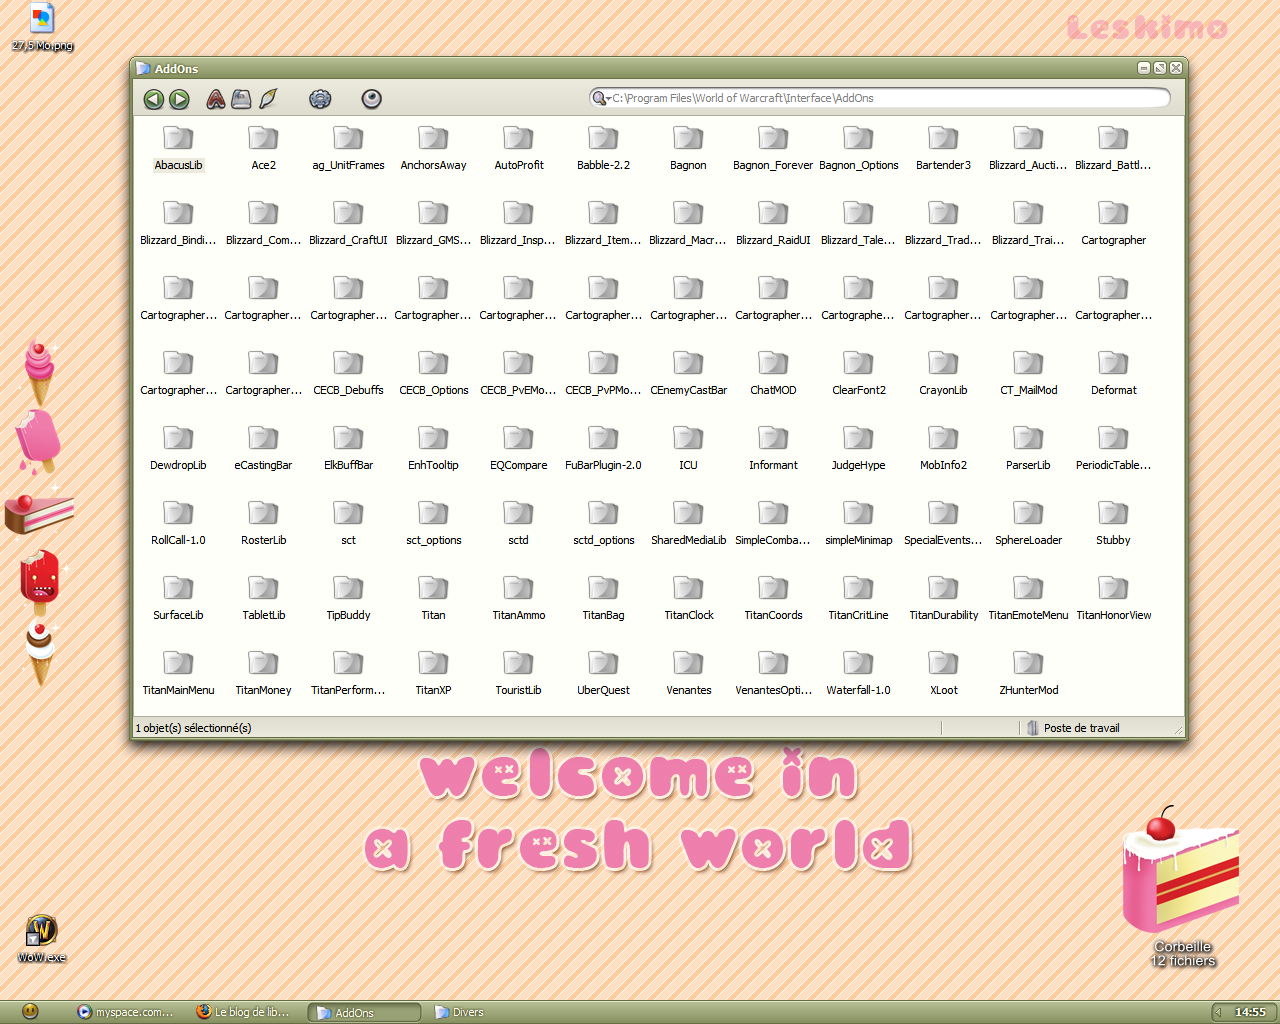The image size is (1280, 1024).
Task: Select the EQCompare folder
Action: tap(518, 449)
